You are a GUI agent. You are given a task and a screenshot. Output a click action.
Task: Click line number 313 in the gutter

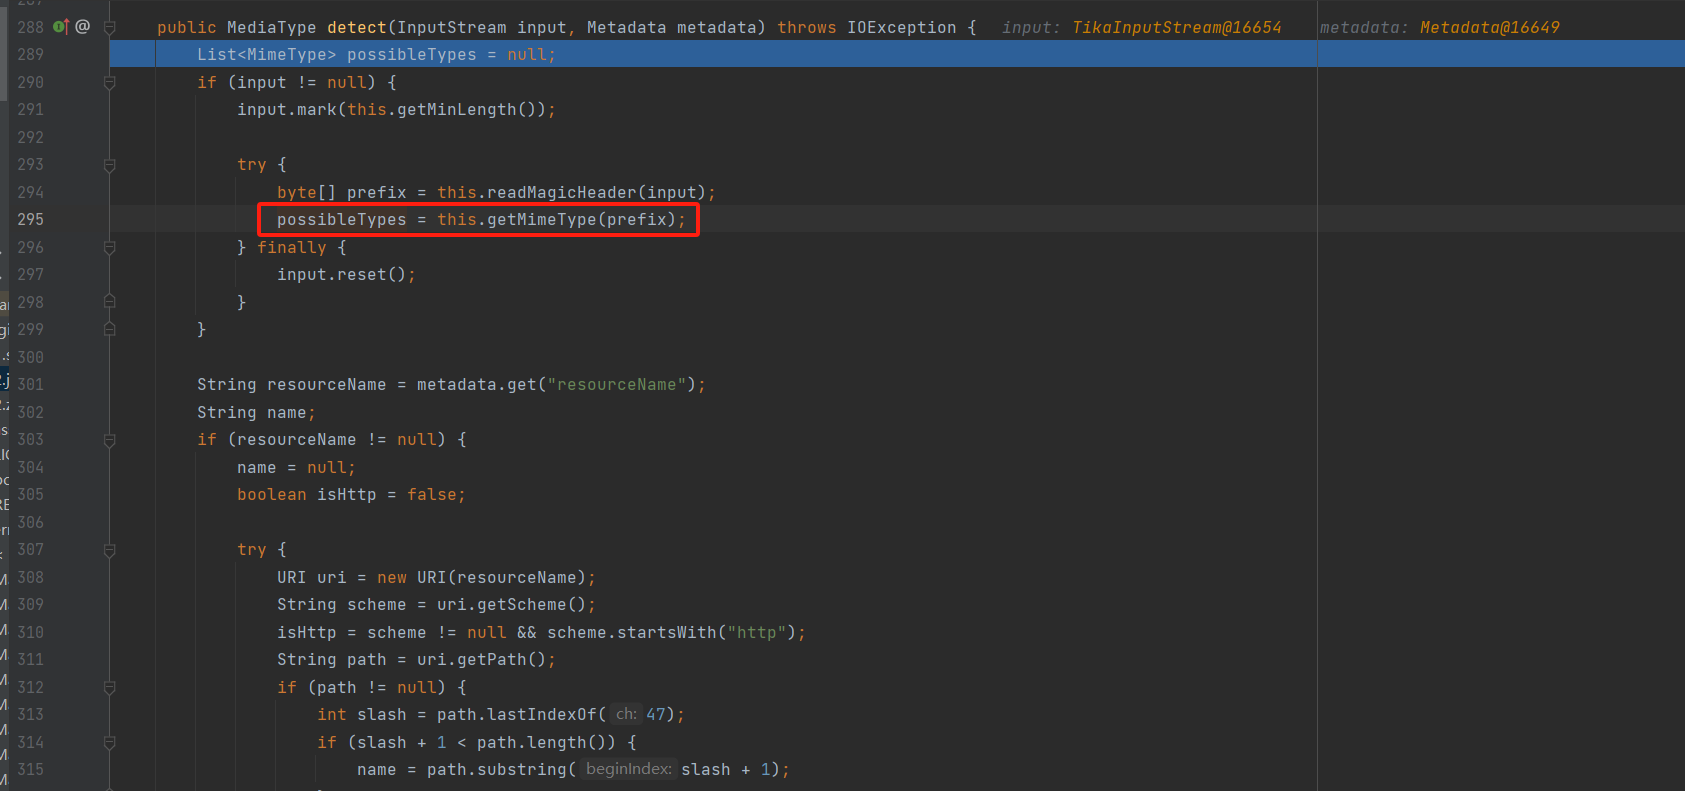[x=30, y=714]
